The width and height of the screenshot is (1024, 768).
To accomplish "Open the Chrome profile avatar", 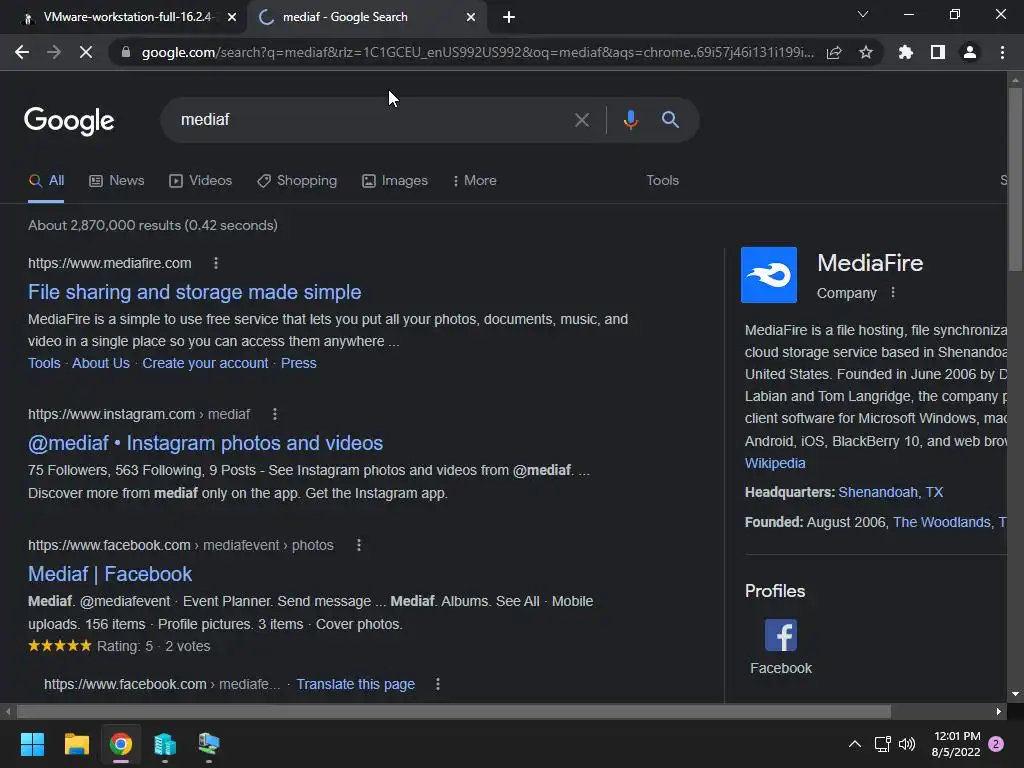I will [x=970, y=52].
